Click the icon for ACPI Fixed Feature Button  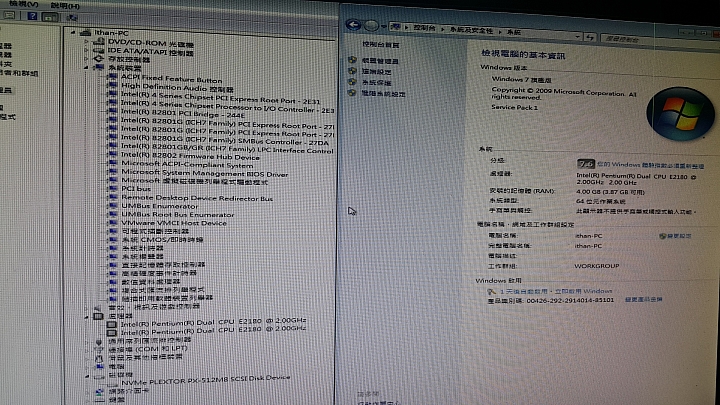112,77
